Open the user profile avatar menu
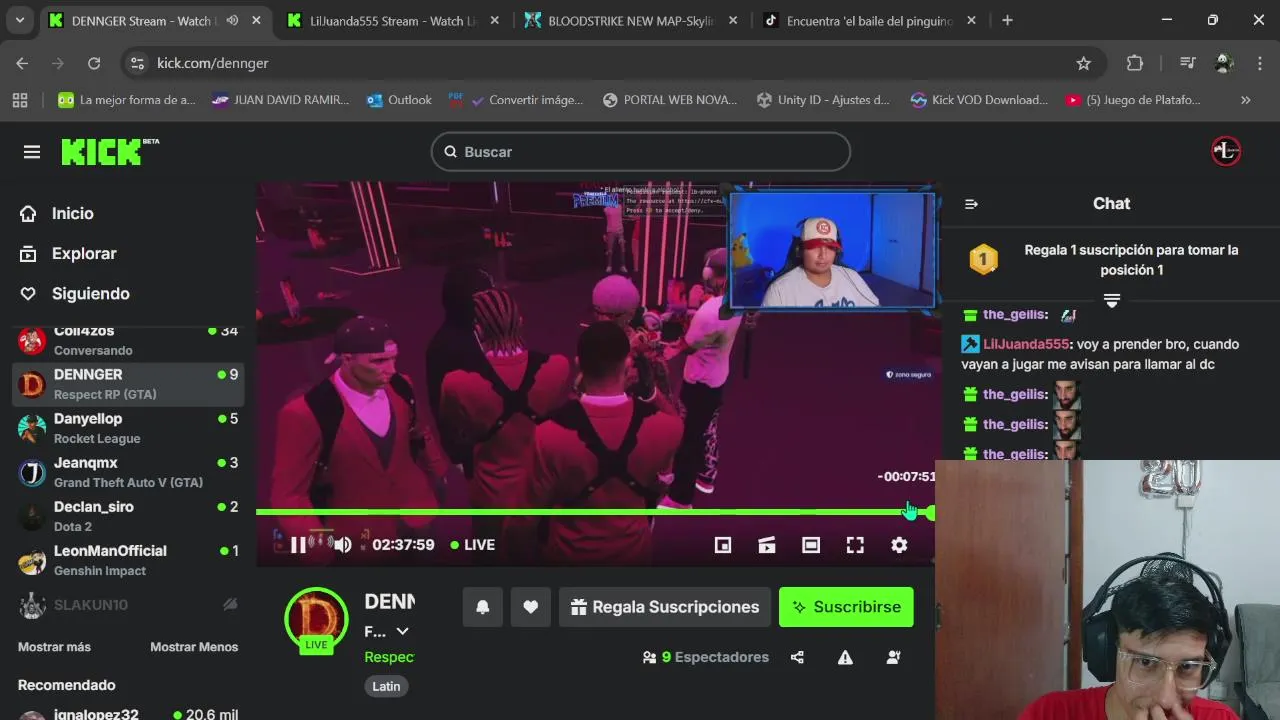This screenshot has height=720, width=1280. (x=1226, y=152)
